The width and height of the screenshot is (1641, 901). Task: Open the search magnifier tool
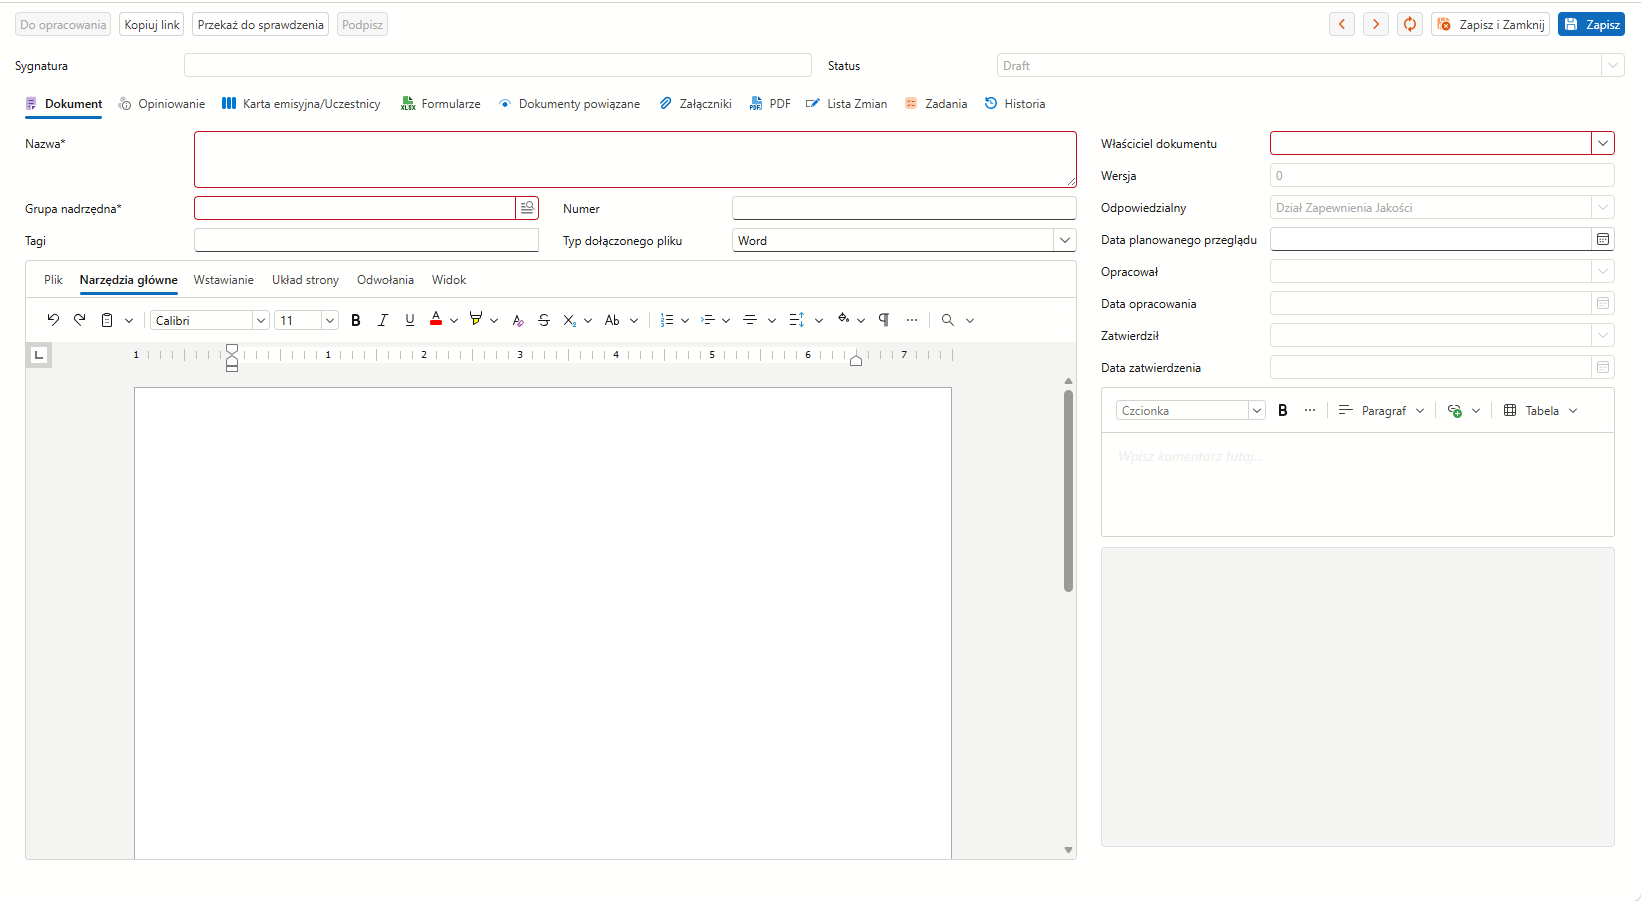[x=947, y=320]
